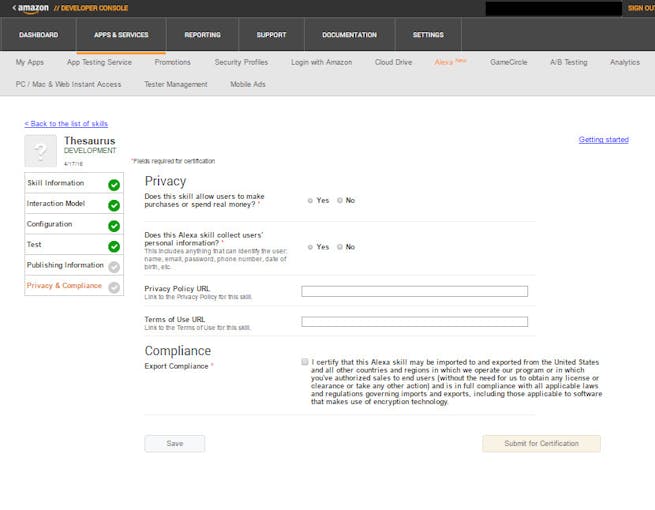Click the gray checkmark next to Privacy & Compliance
This screenshot has height=510, width=655.
(x=114, y=287)
